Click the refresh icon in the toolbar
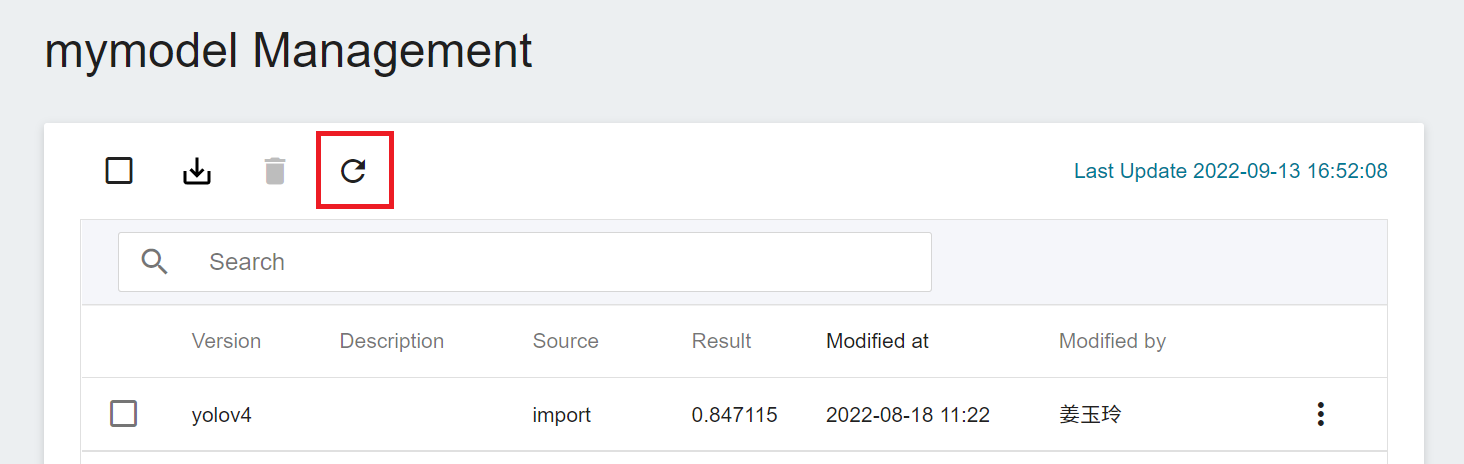The image size is (1464, 464). (x=353, y=171)
